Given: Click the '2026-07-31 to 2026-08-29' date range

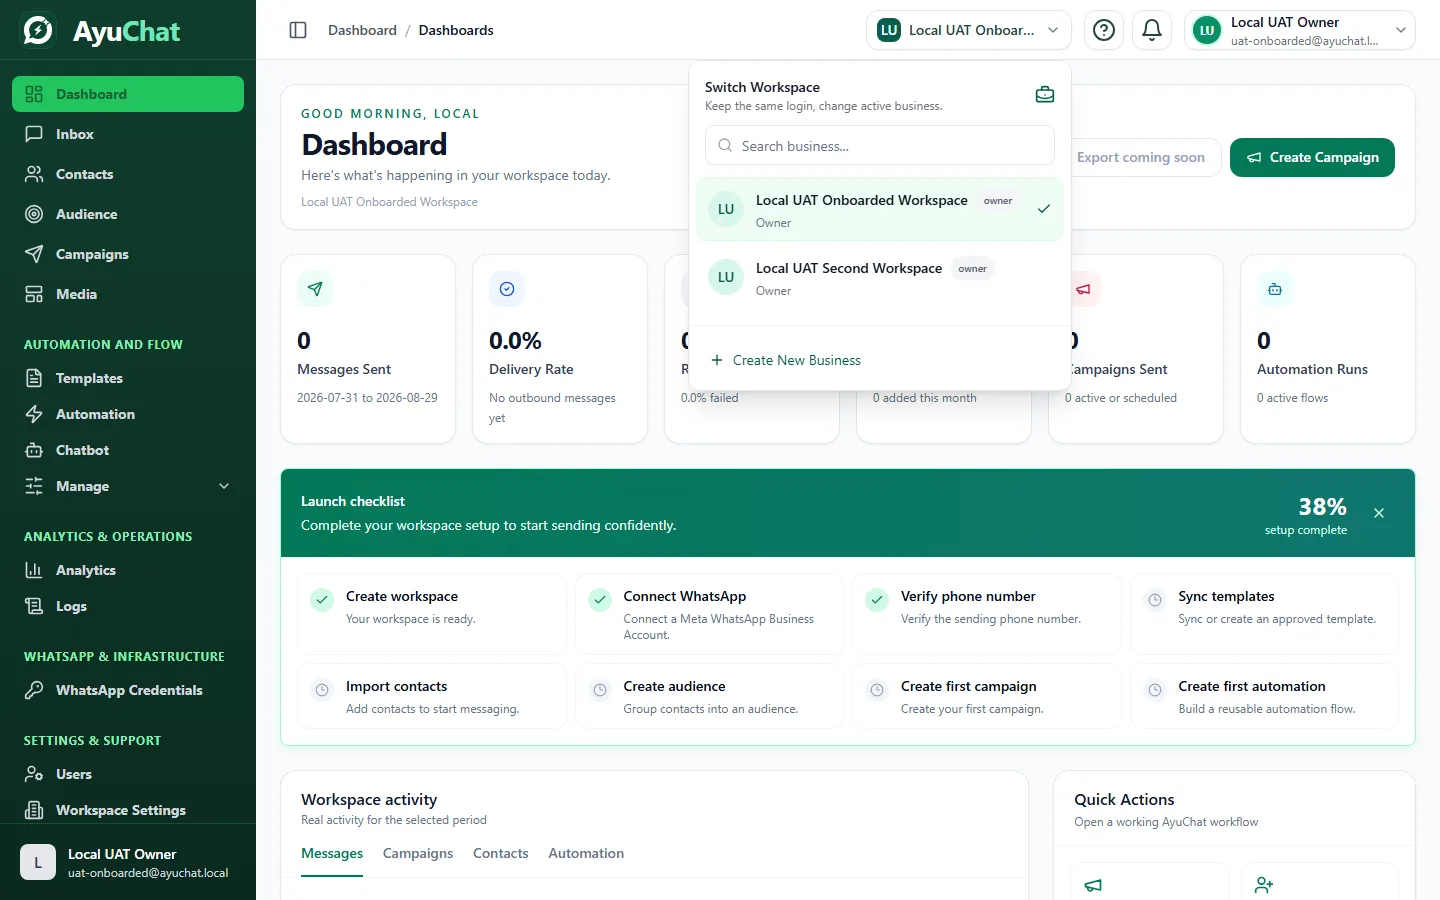Looking at the screenshot, I should (x=367, y=398).
